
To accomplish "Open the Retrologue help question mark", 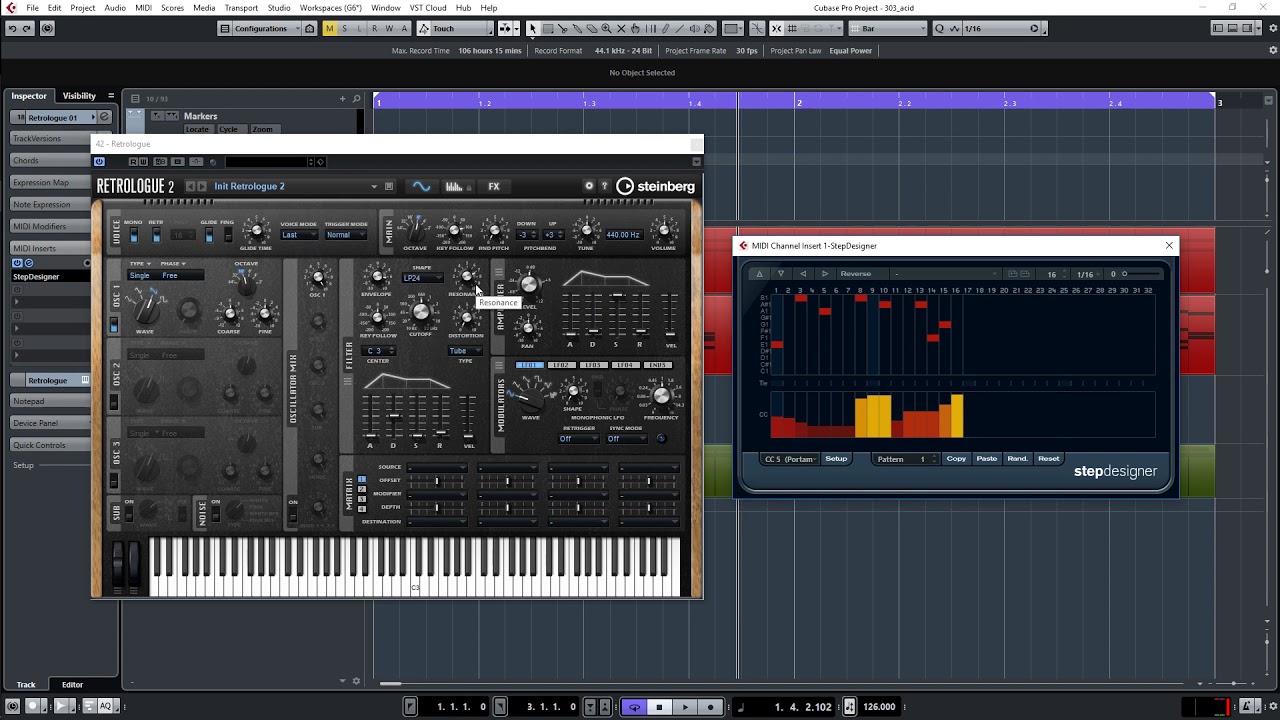I will click(604, 186).
